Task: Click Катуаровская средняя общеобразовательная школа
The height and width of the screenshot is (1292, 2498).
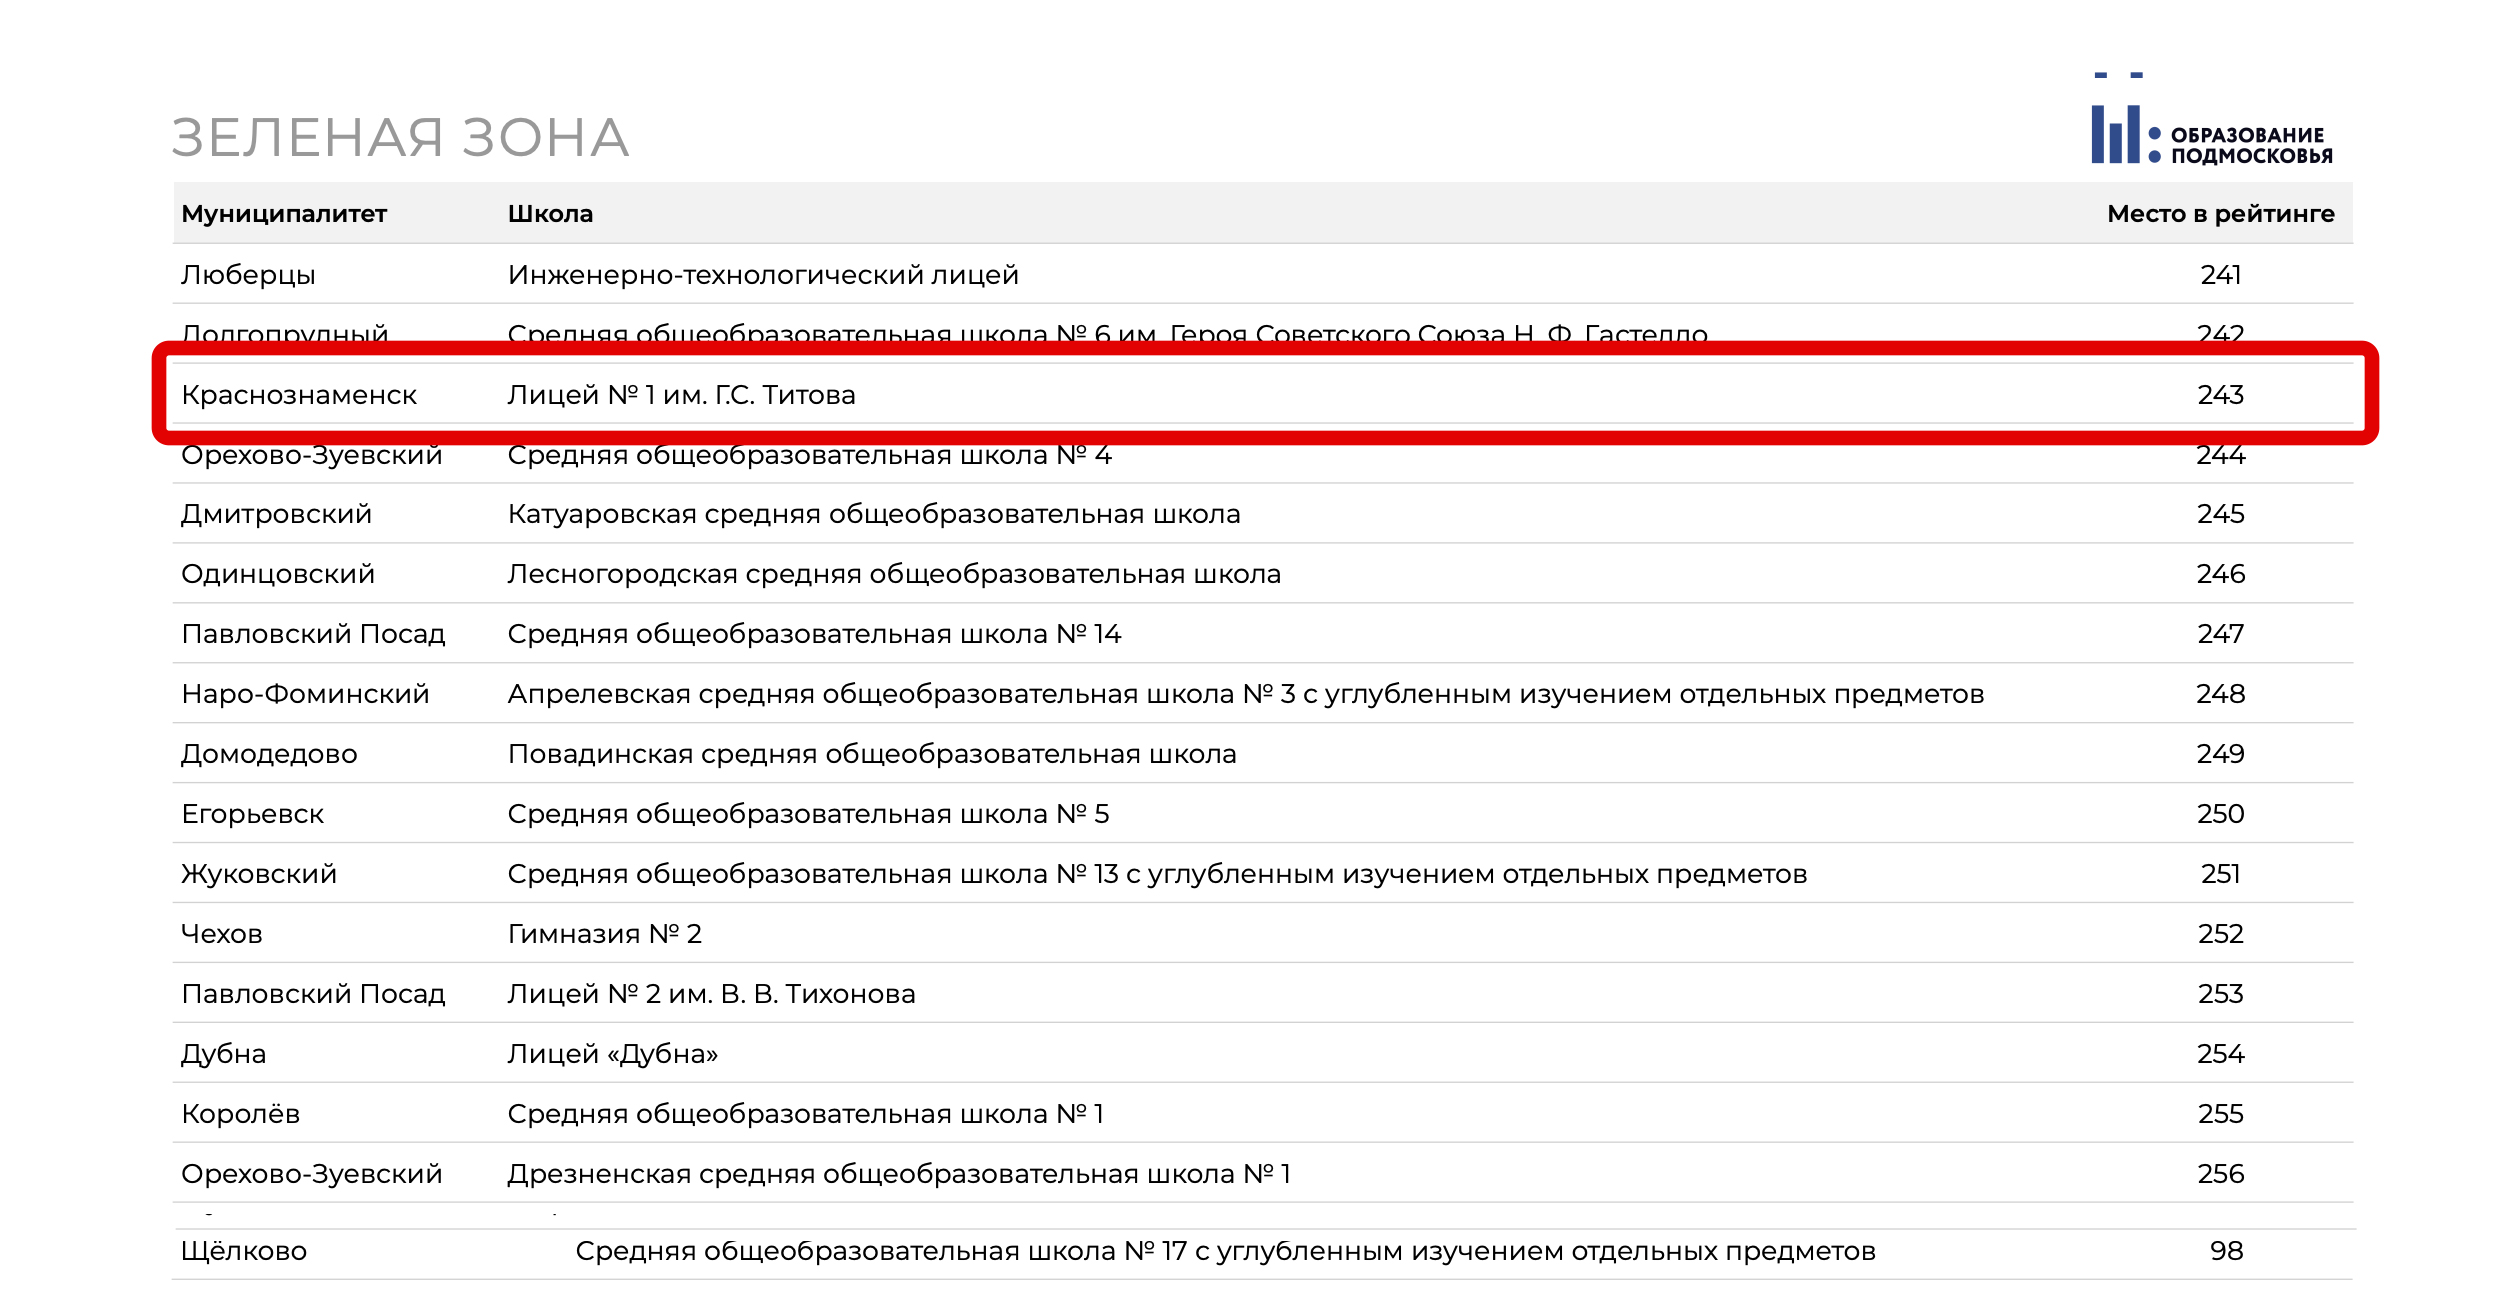Action: coord(874,514)
